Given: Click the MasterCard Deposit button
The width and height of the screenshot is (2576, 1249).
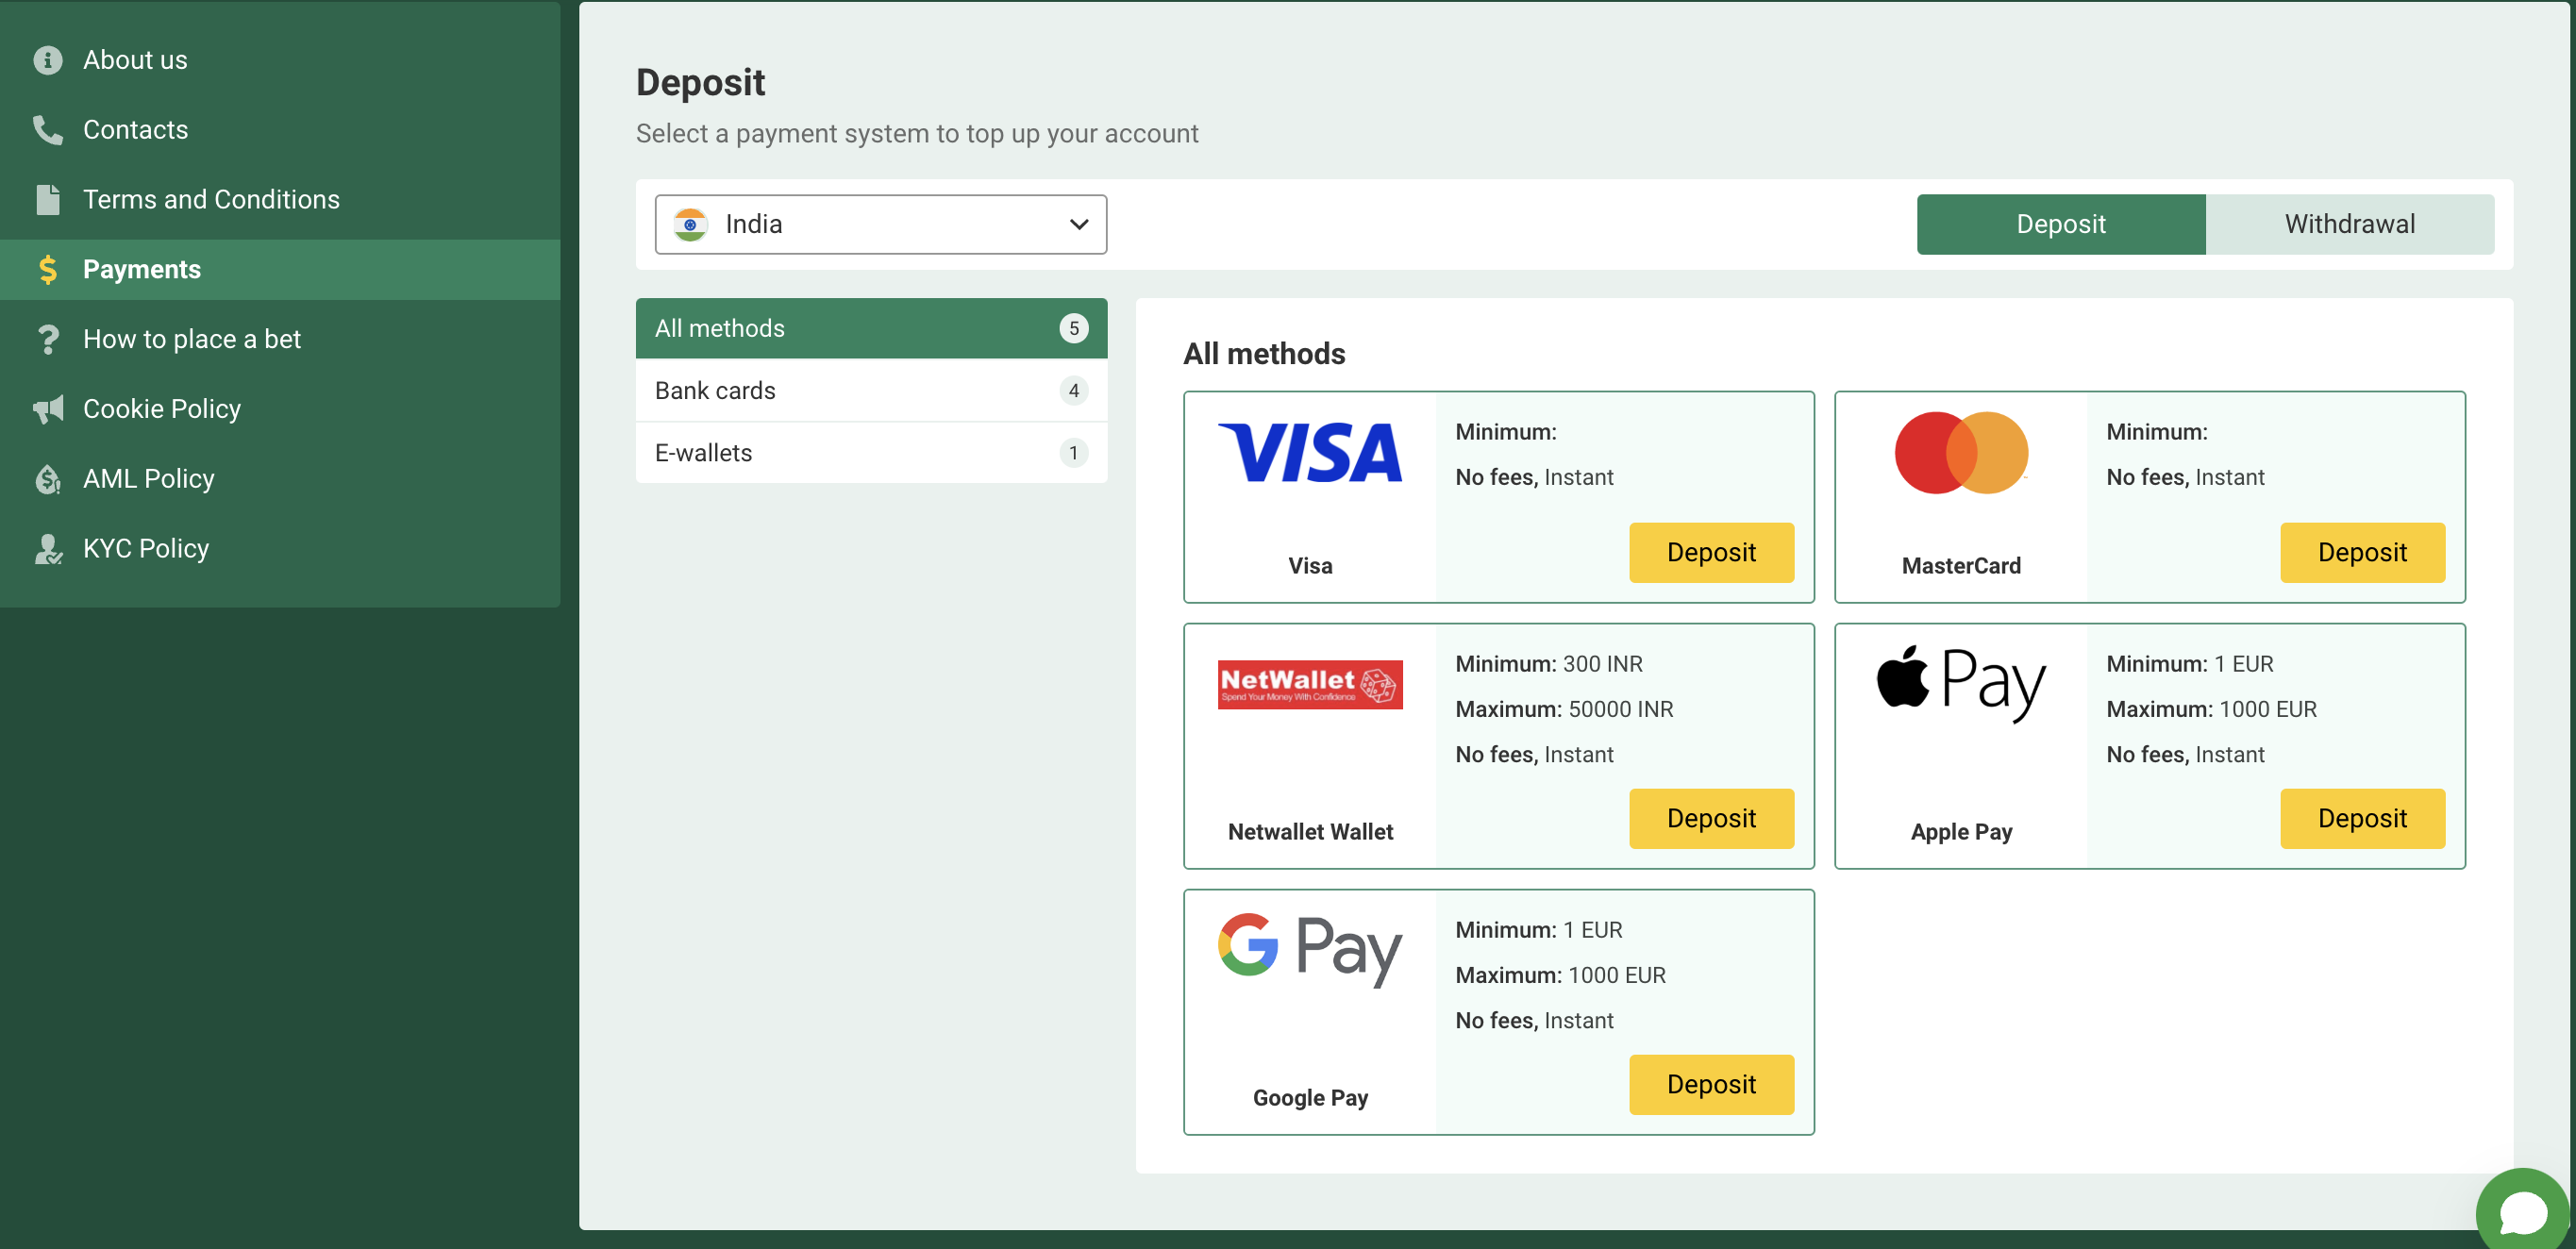Looking at the screenshot, I should tap(2362, 553).
